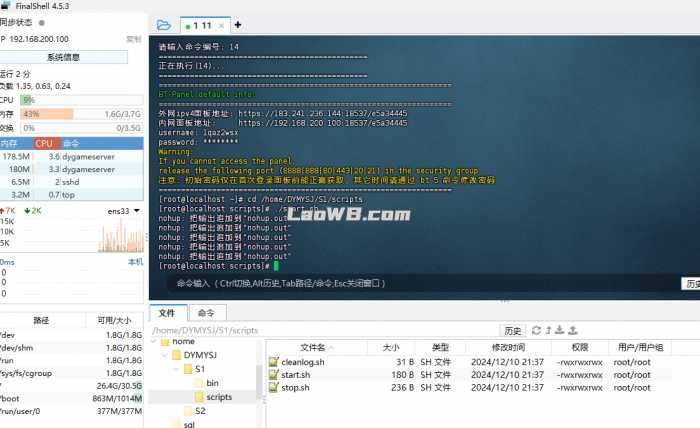Viewport: 700px width, 428px height.
Task: Sort disk list by 可用/大小 header
Action: coord(114,320)
